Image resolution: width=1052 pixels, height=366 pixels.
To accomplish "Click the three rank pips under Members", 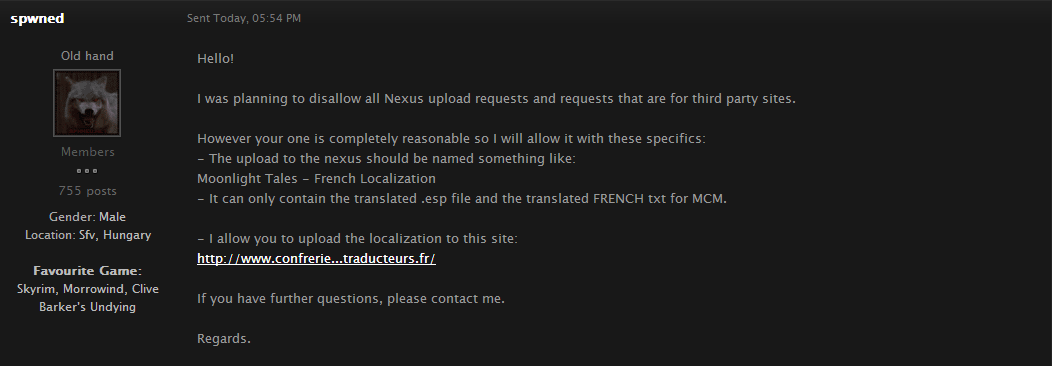I will (x=87, y=171).
